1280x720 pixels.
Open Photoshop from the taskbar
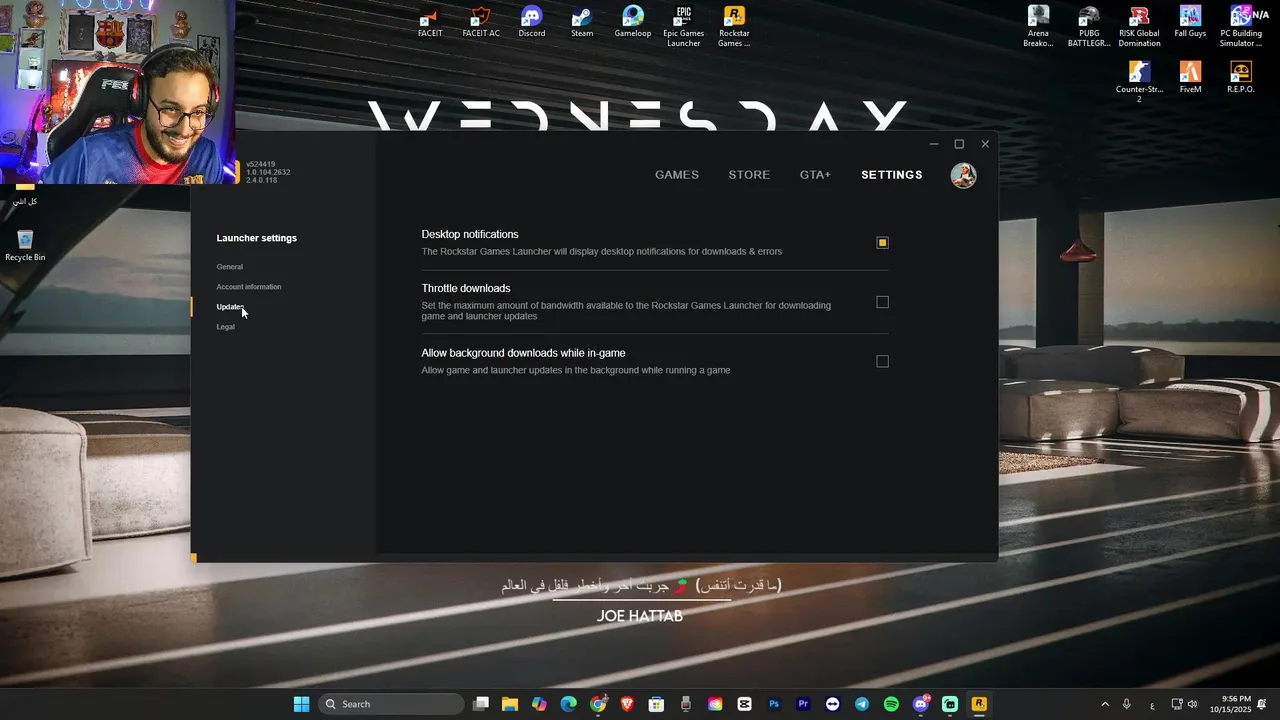774,704
